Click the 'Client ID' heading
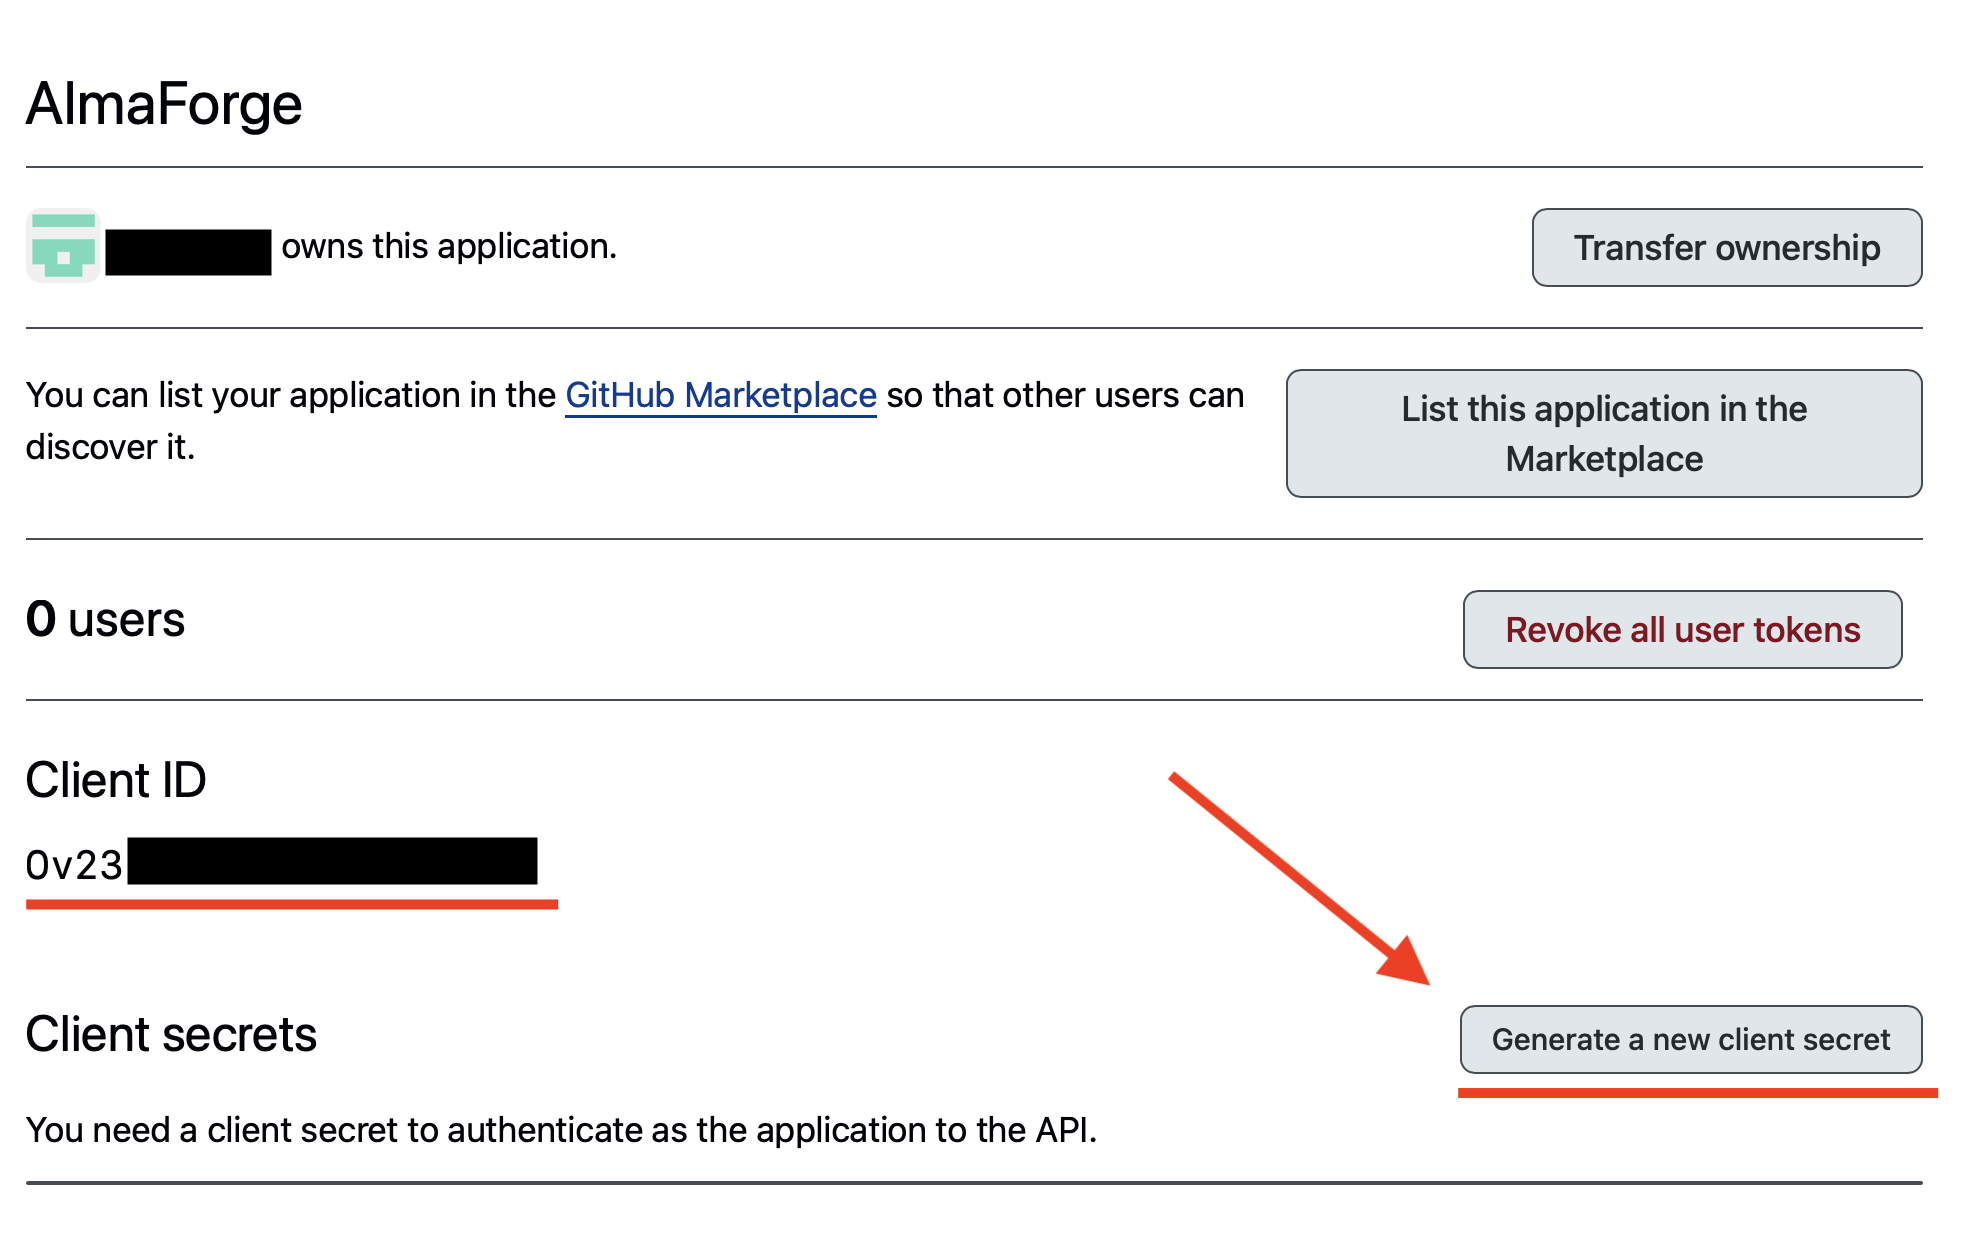 click(116, 780)
